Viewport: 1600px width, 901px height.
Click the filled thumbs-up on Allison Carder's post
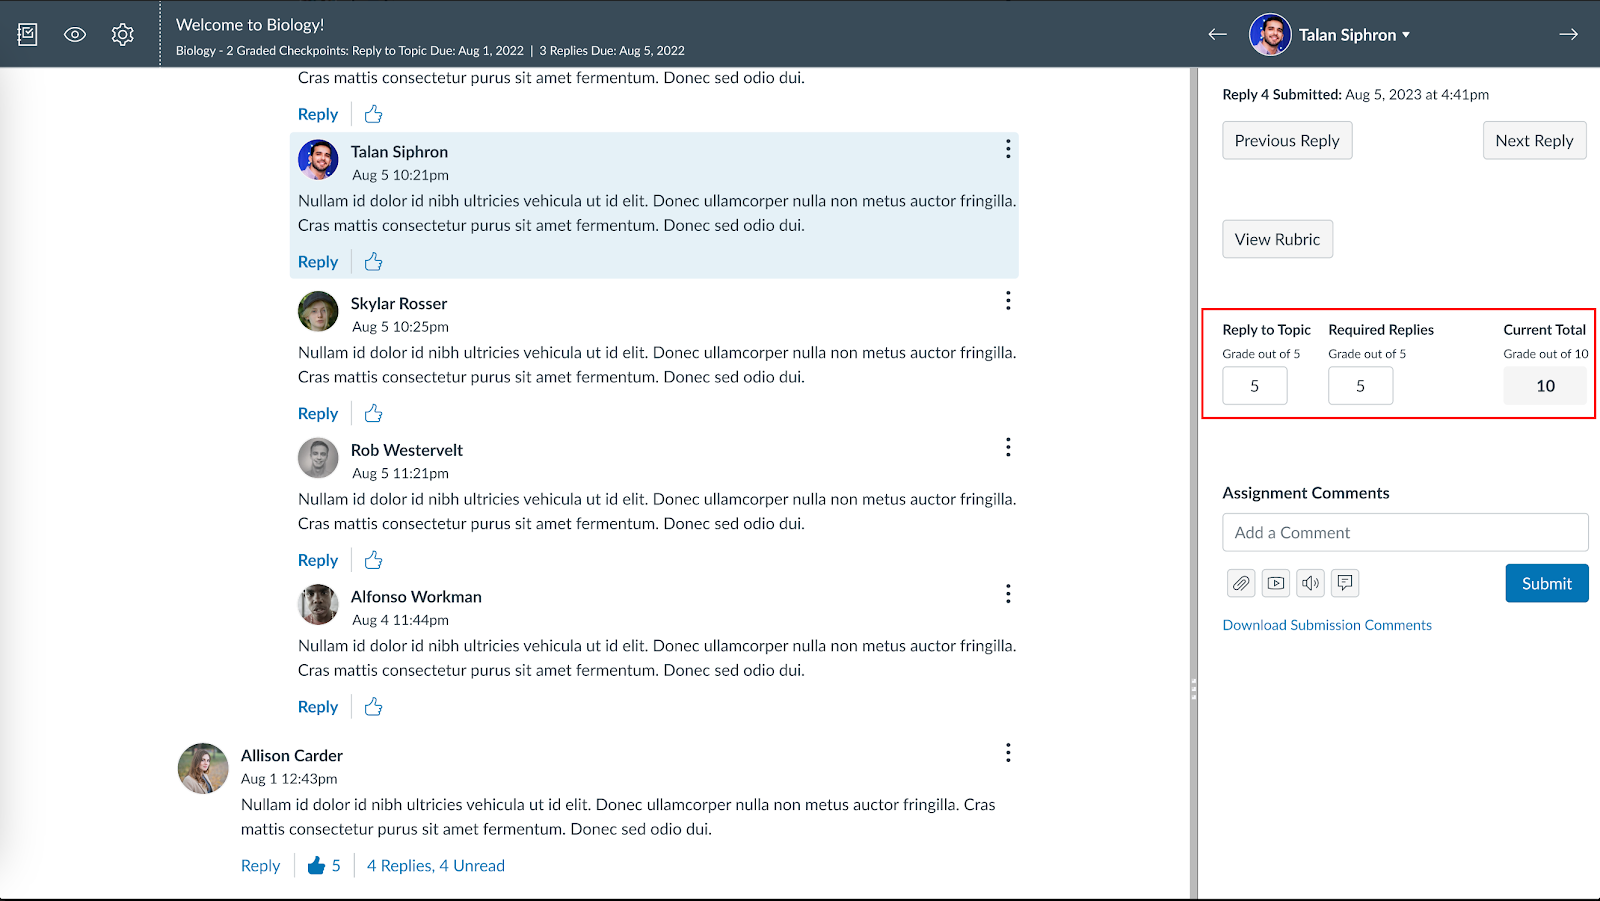click(316, 865)
